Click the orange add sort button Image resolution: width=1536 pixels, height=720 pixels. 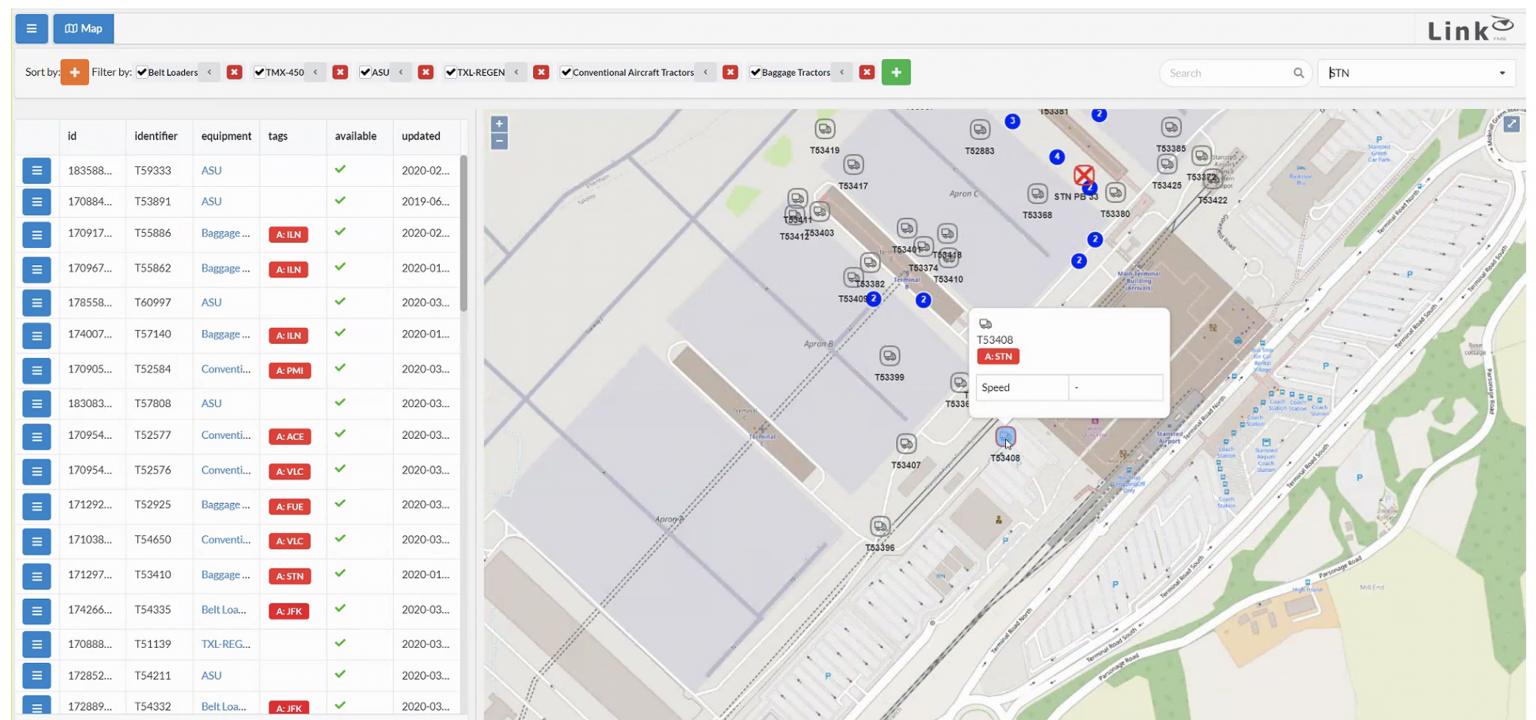74,72
